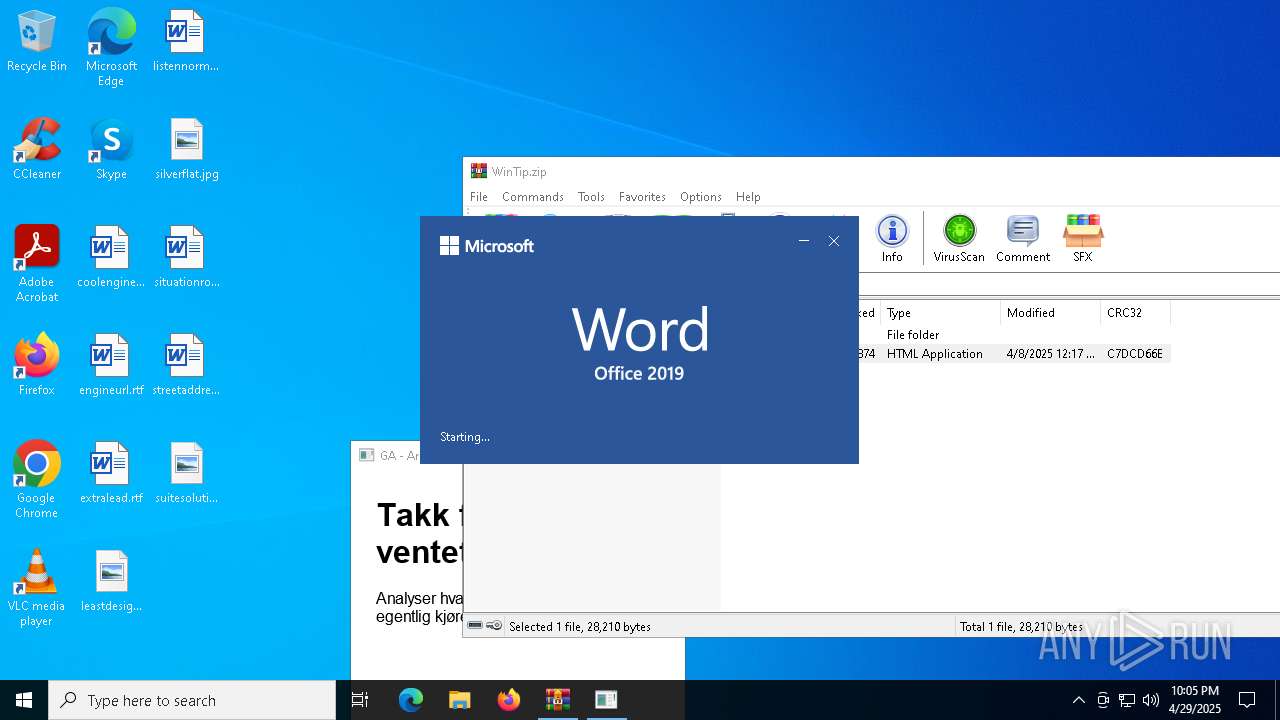Click the Info button in WinRAR toolbar

892,239
